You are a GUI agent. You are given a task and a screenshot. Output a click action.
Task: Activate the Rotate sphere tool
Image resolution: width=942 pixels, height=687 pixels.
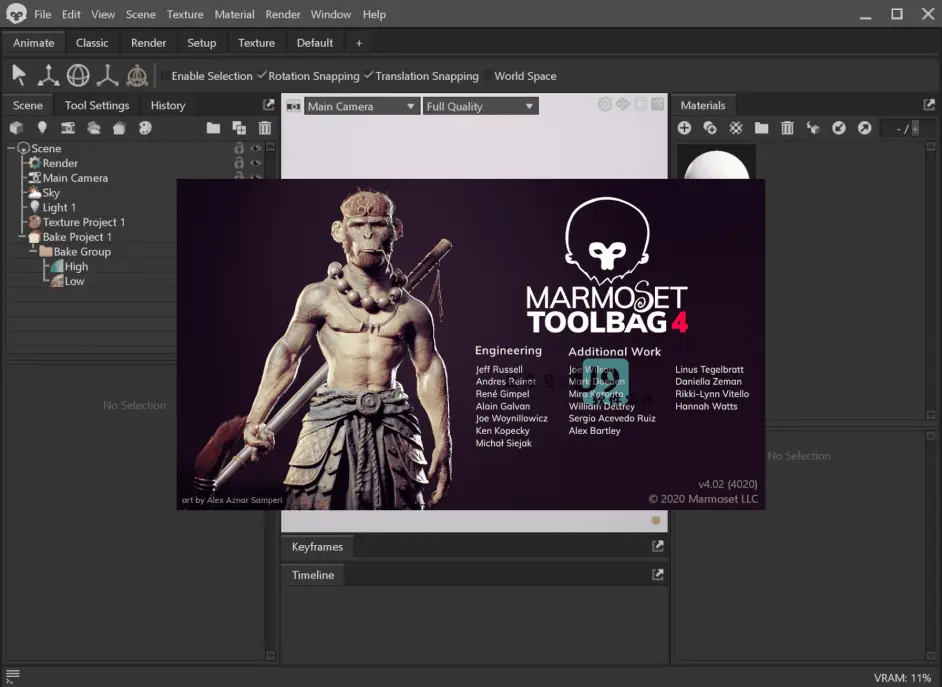pyautogui.click(x=78, y=76)
